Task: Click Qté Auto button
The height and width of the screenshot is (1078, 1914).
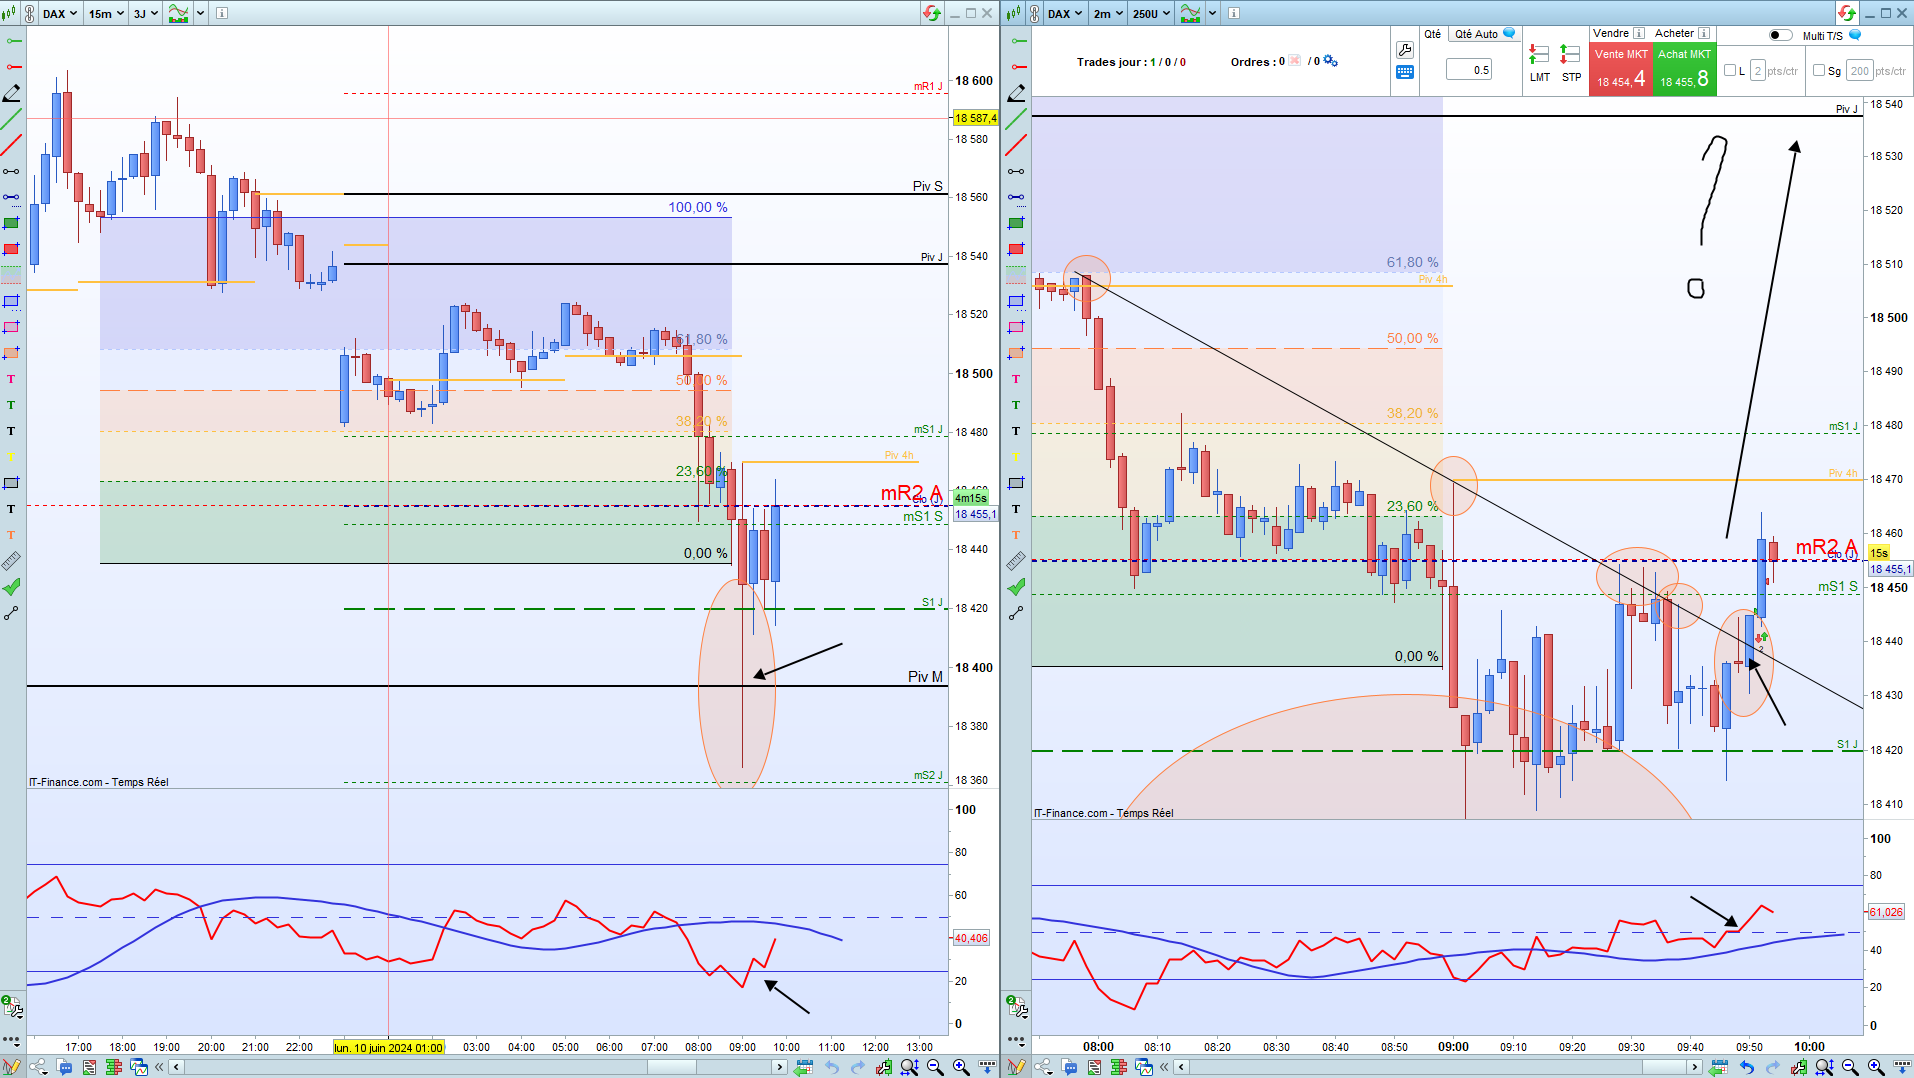Action: [1485, 34]
